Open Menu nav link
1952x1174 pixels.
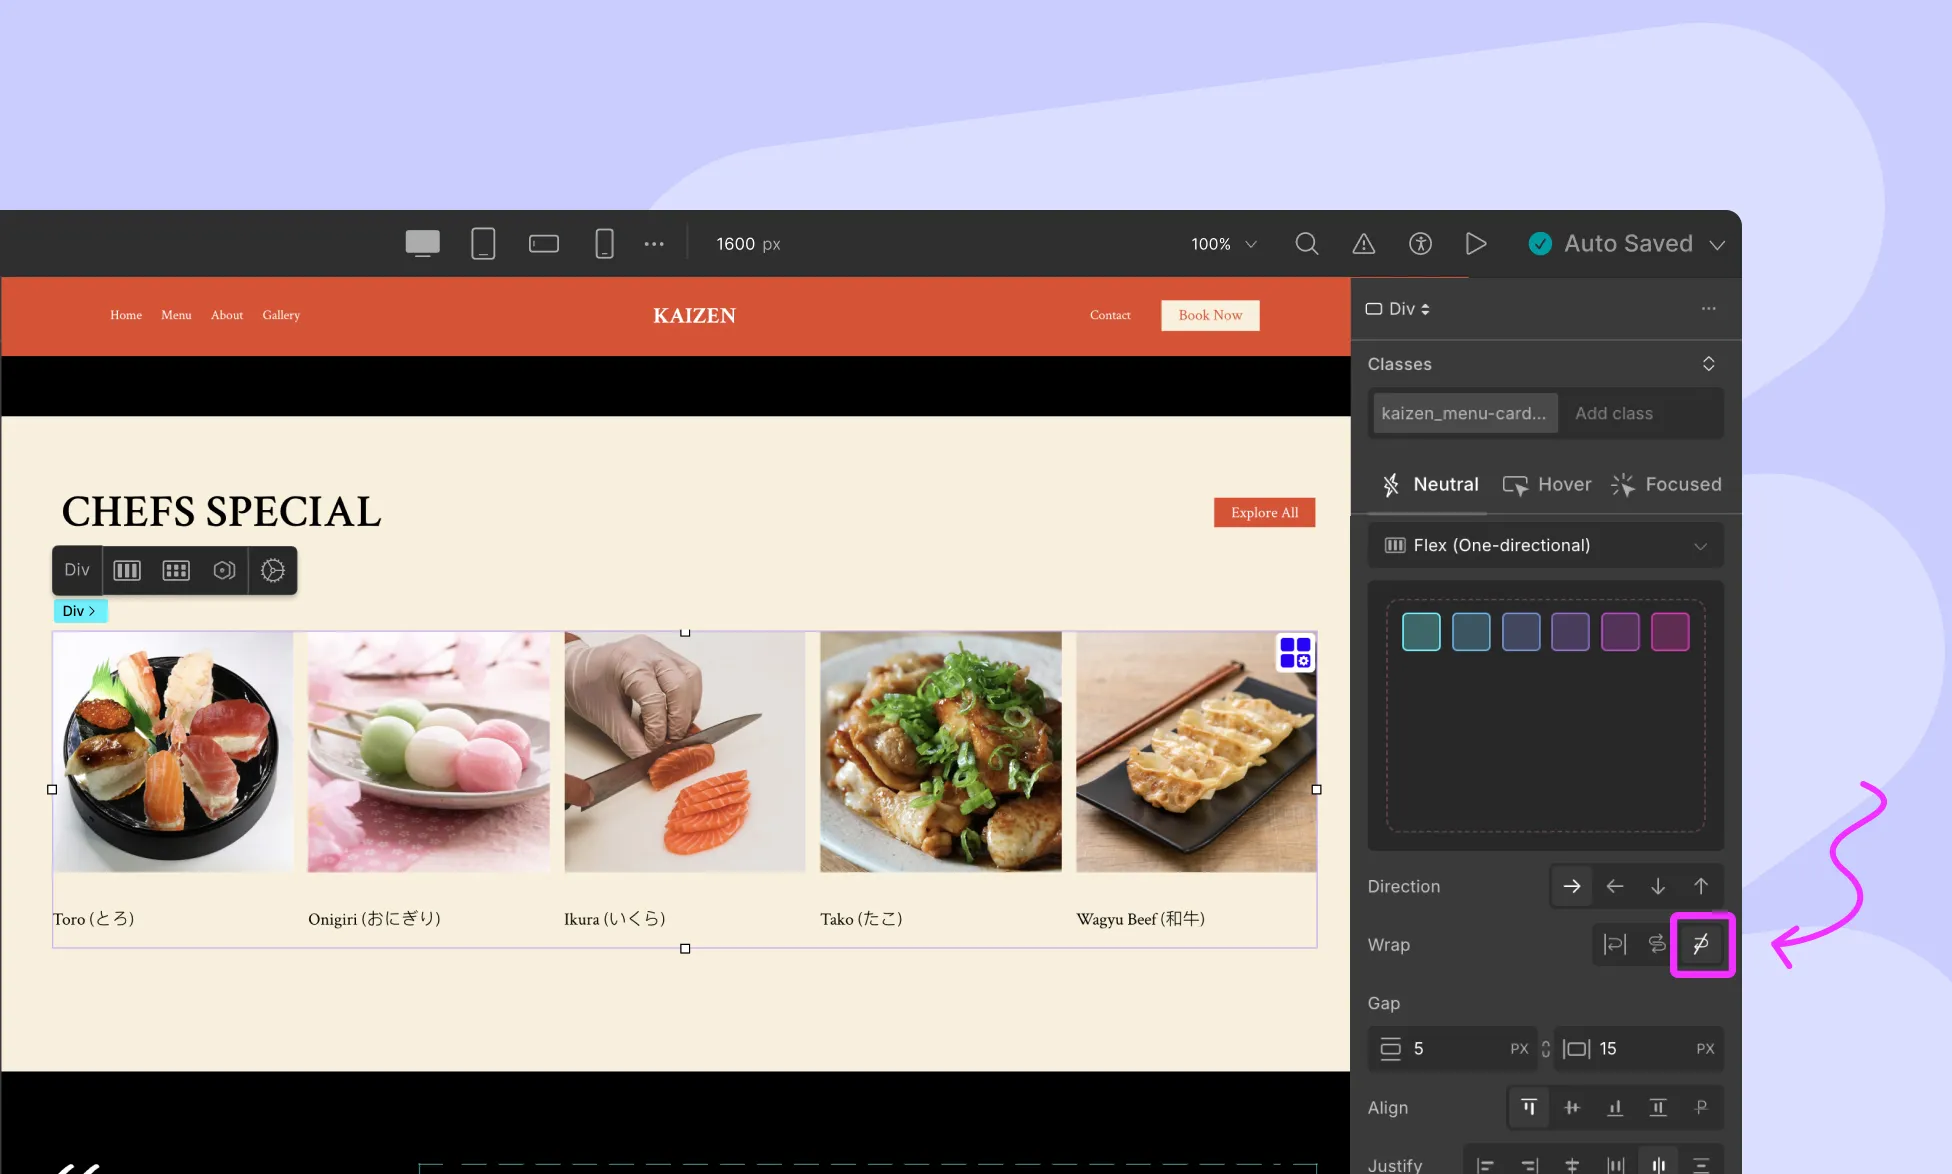click(176, 315)
